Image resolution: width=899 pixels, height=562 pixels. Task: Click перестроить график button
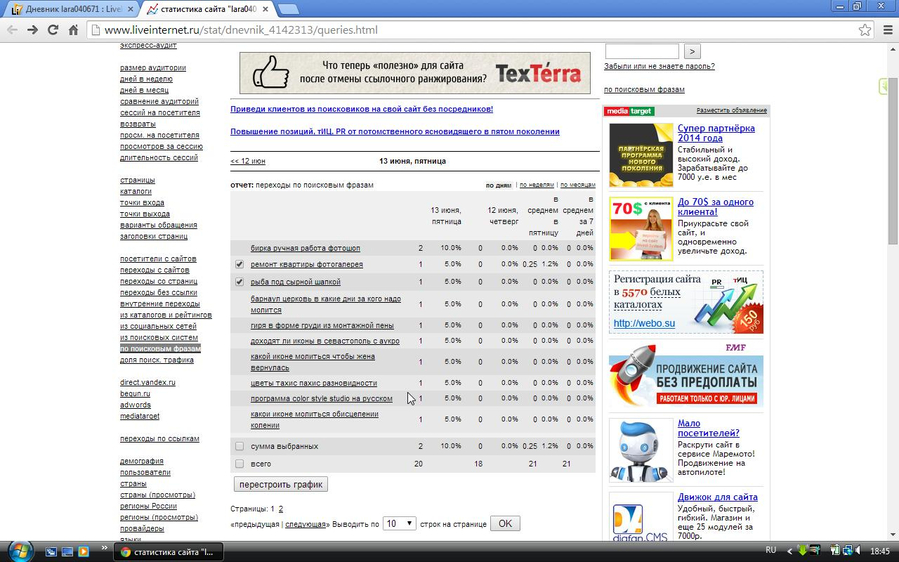281,485
